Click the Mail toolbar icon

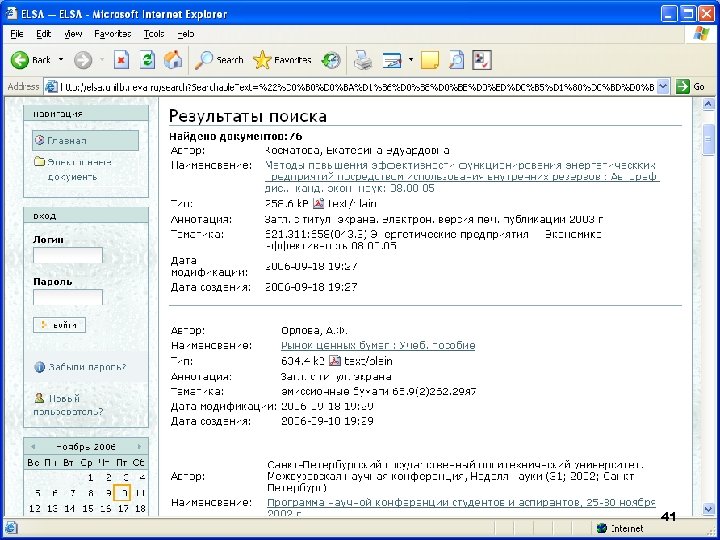point(392,60)
